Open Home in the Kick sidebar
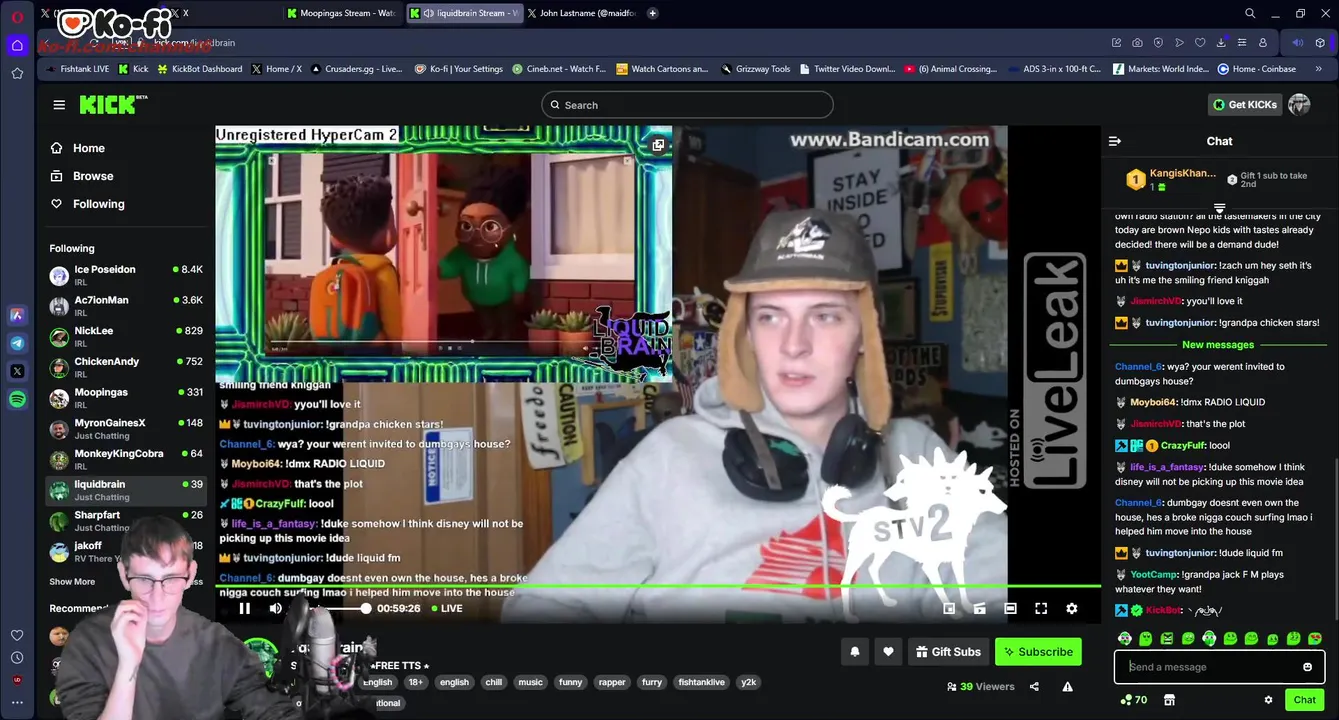Viewport: 1339px width, 720px height. point(88,148)
